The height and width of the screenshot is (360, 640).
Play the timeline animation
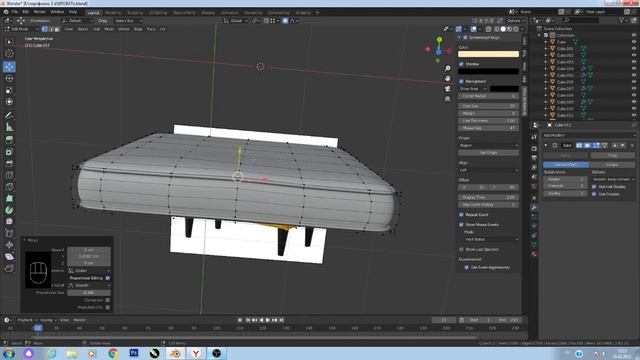click(268, 320)
